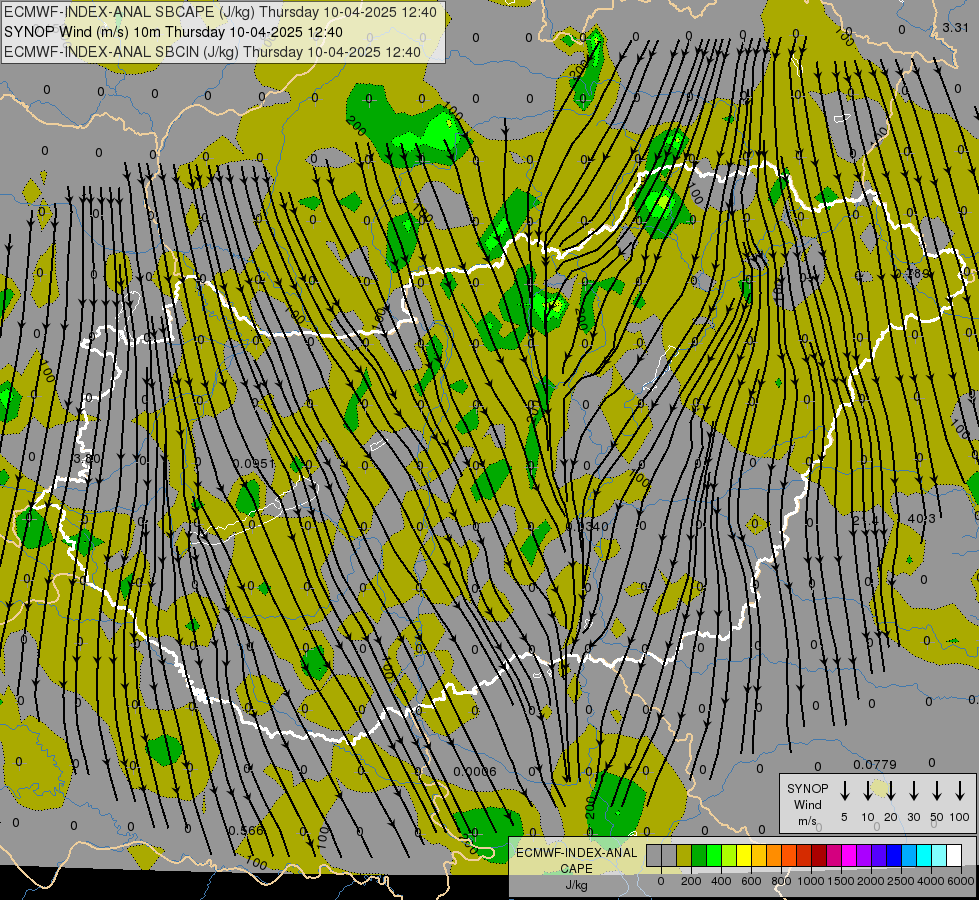Click the SYNOP label in the wind legend
The height and width of the screenshot is (900, 979).
[807, 789]
